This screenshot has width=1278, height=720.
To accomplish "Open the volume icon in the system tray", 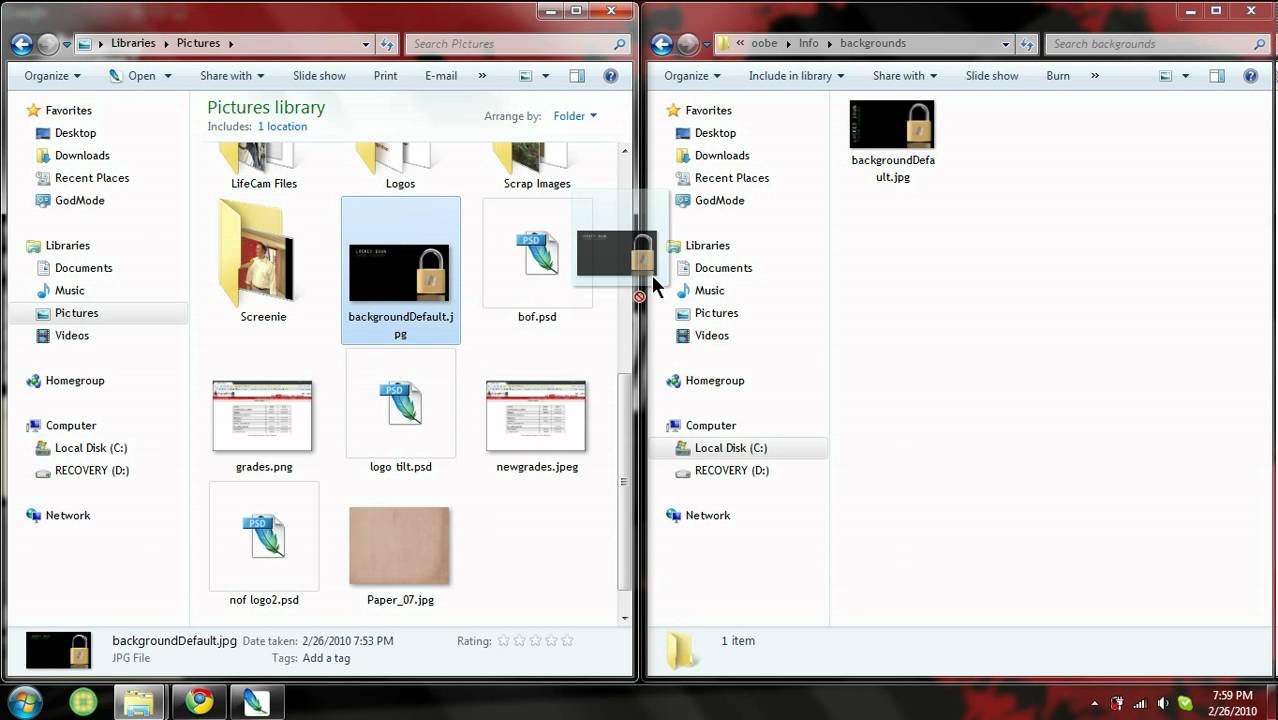I will [x=1162, y=703].
